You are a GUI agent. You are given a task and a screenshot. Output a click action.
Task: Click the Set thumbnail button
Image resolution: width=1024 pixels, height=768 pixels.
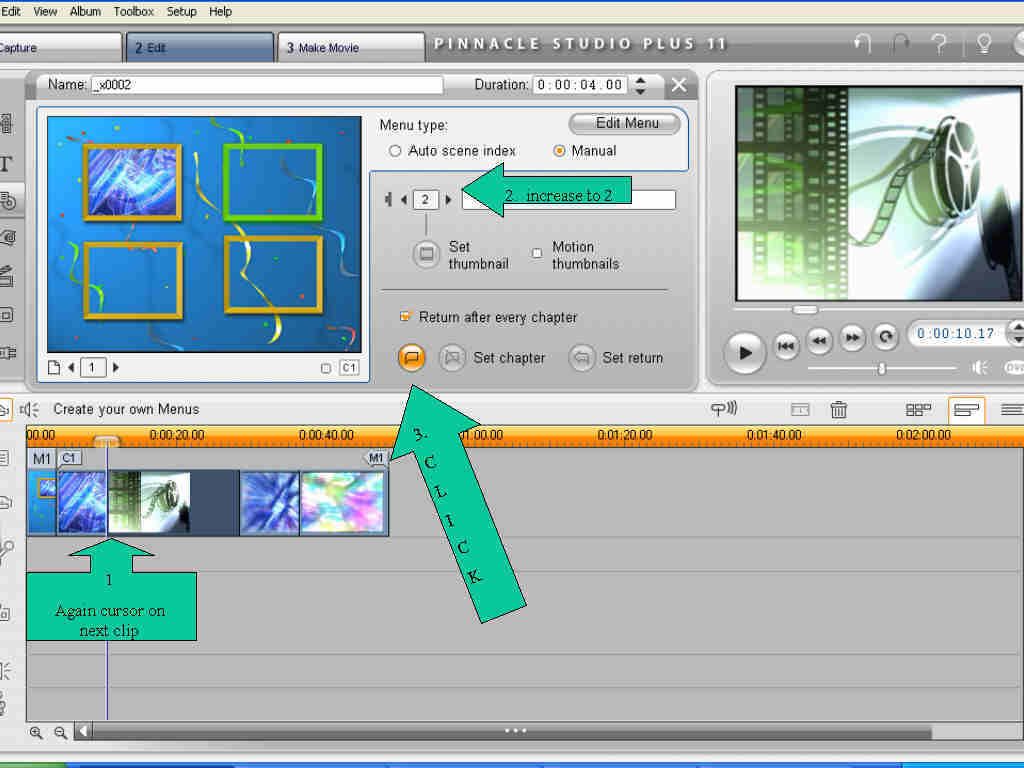pos(426,253)
